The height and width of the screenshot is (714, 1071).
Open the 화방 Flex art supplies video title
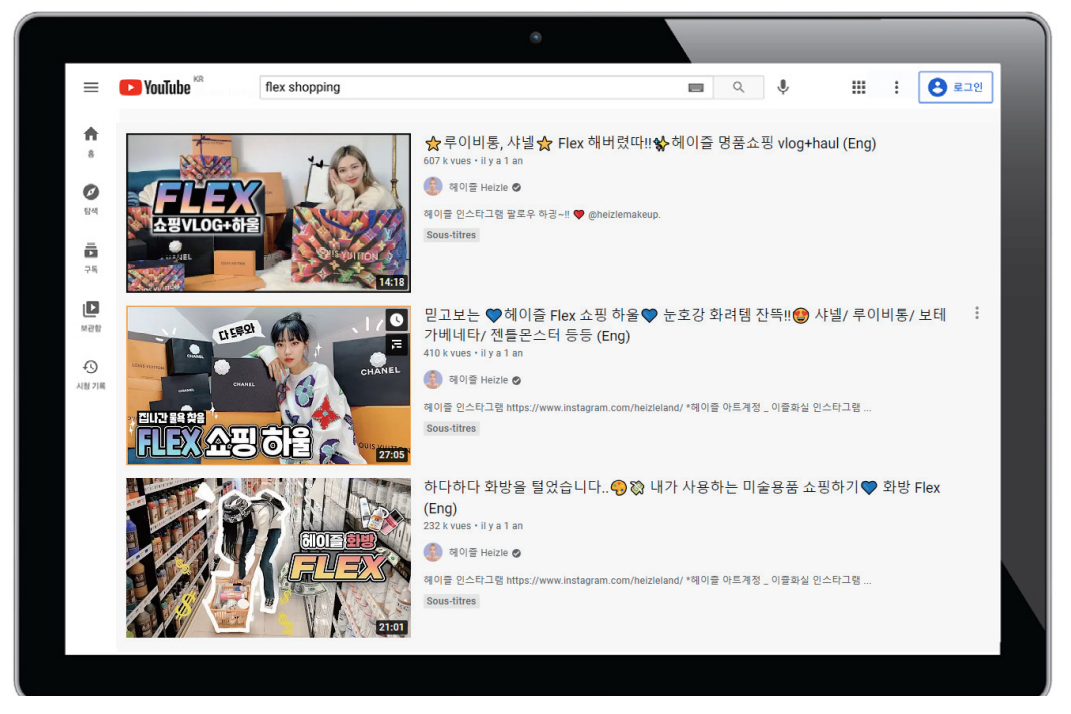tap(682, 488)
